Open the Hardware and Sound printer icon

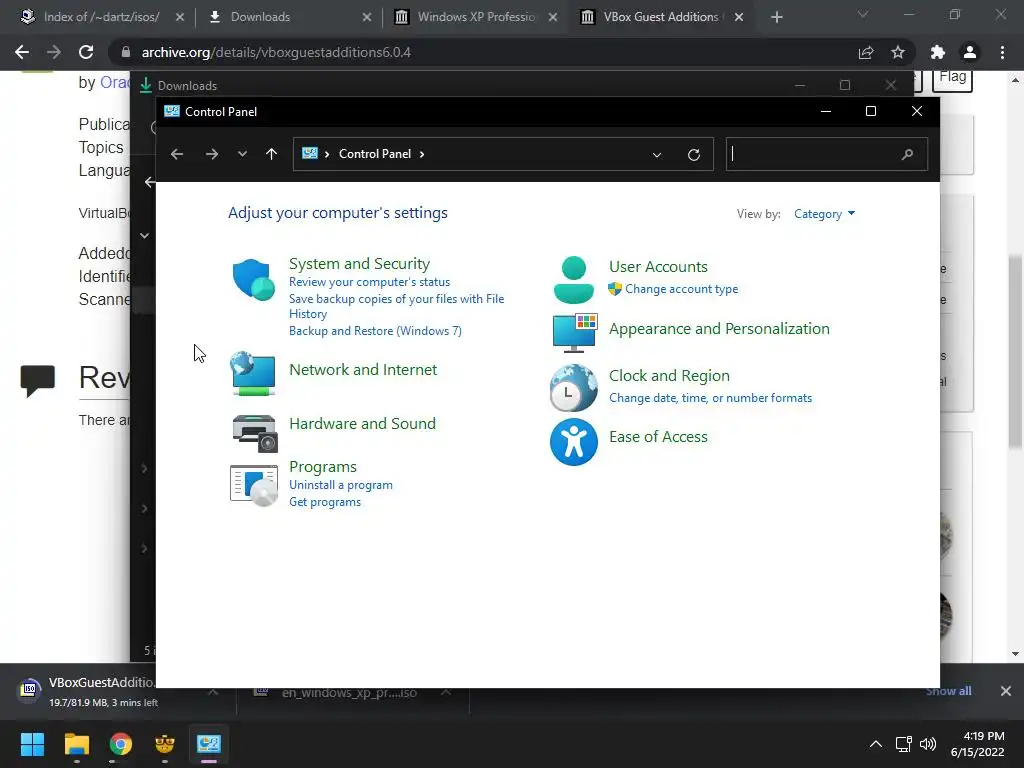click(255, 433)
